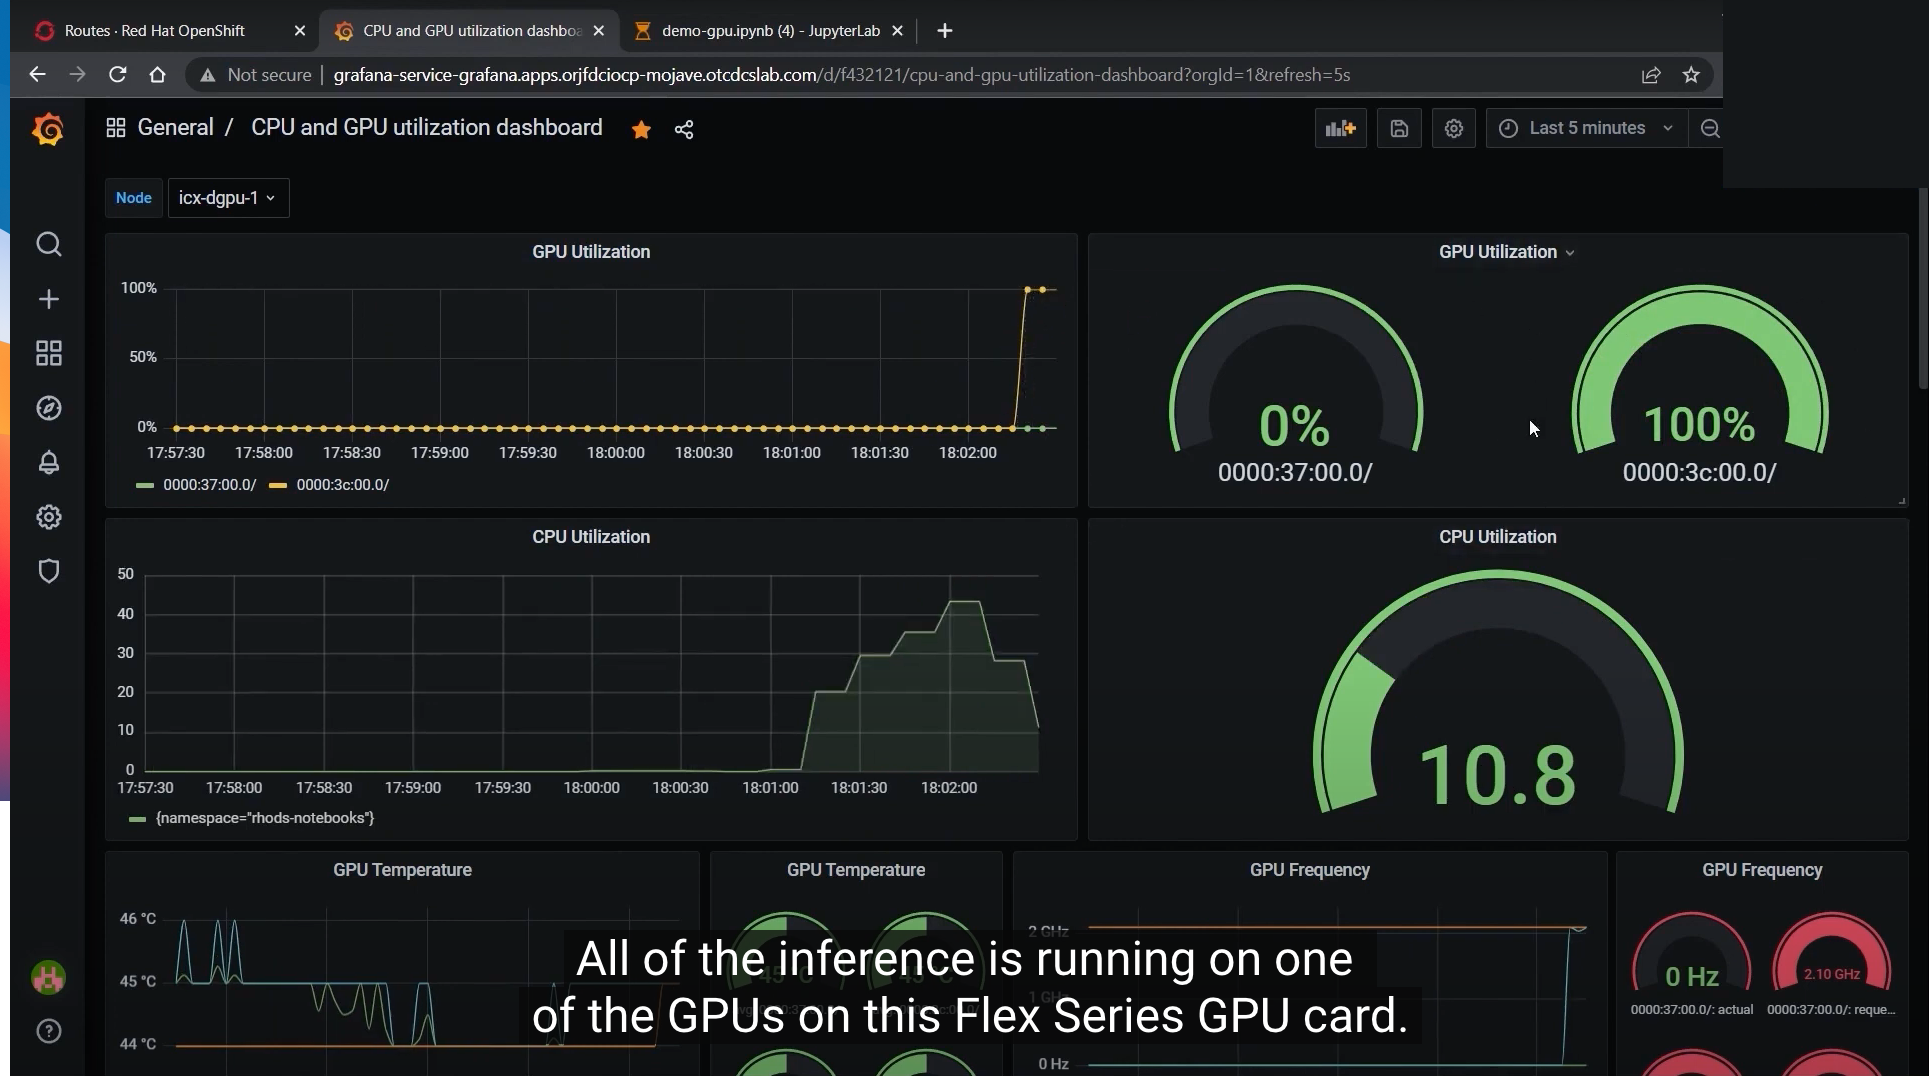Switch to the Routes Red Hat OpenShift tab
The image size is (1929, 1076).
click(x=155, y=31)
